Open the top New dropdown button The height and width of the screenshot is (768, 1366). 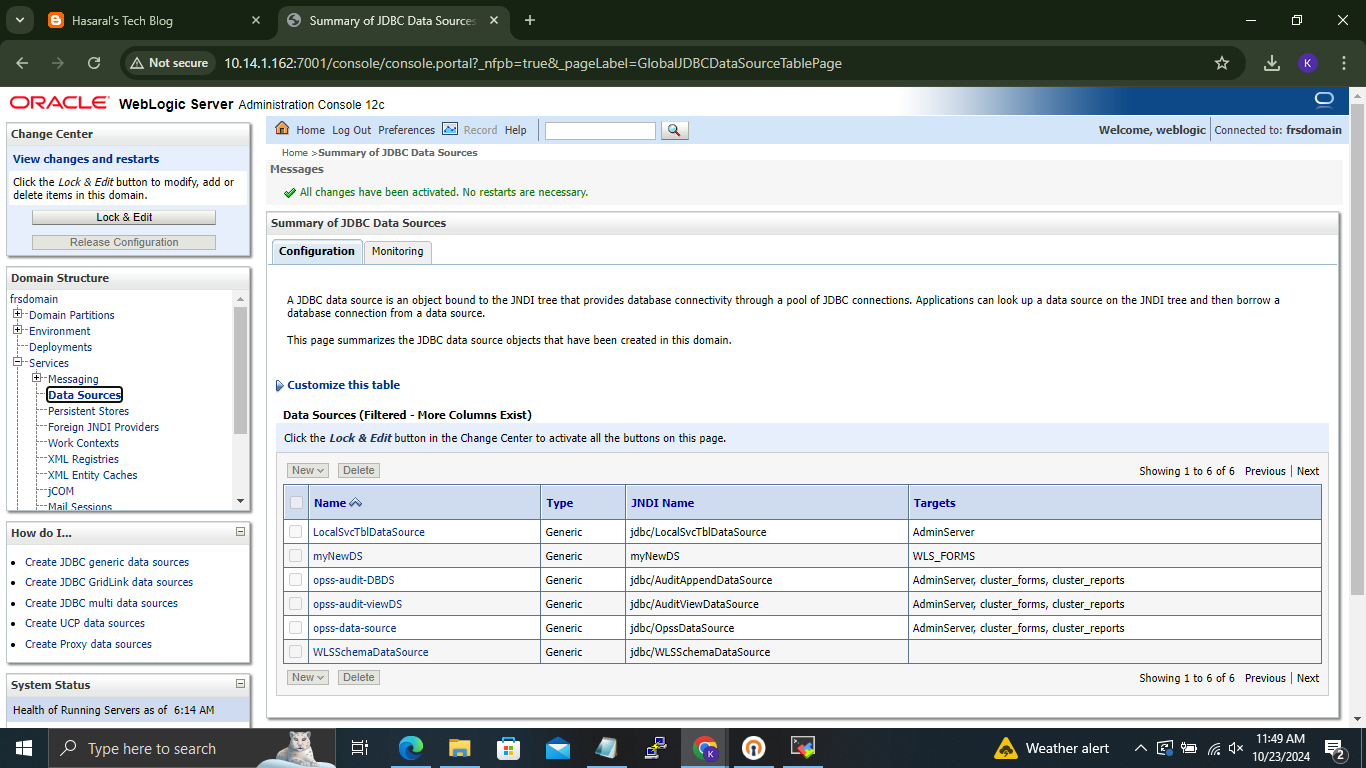[x=307, y=470]
